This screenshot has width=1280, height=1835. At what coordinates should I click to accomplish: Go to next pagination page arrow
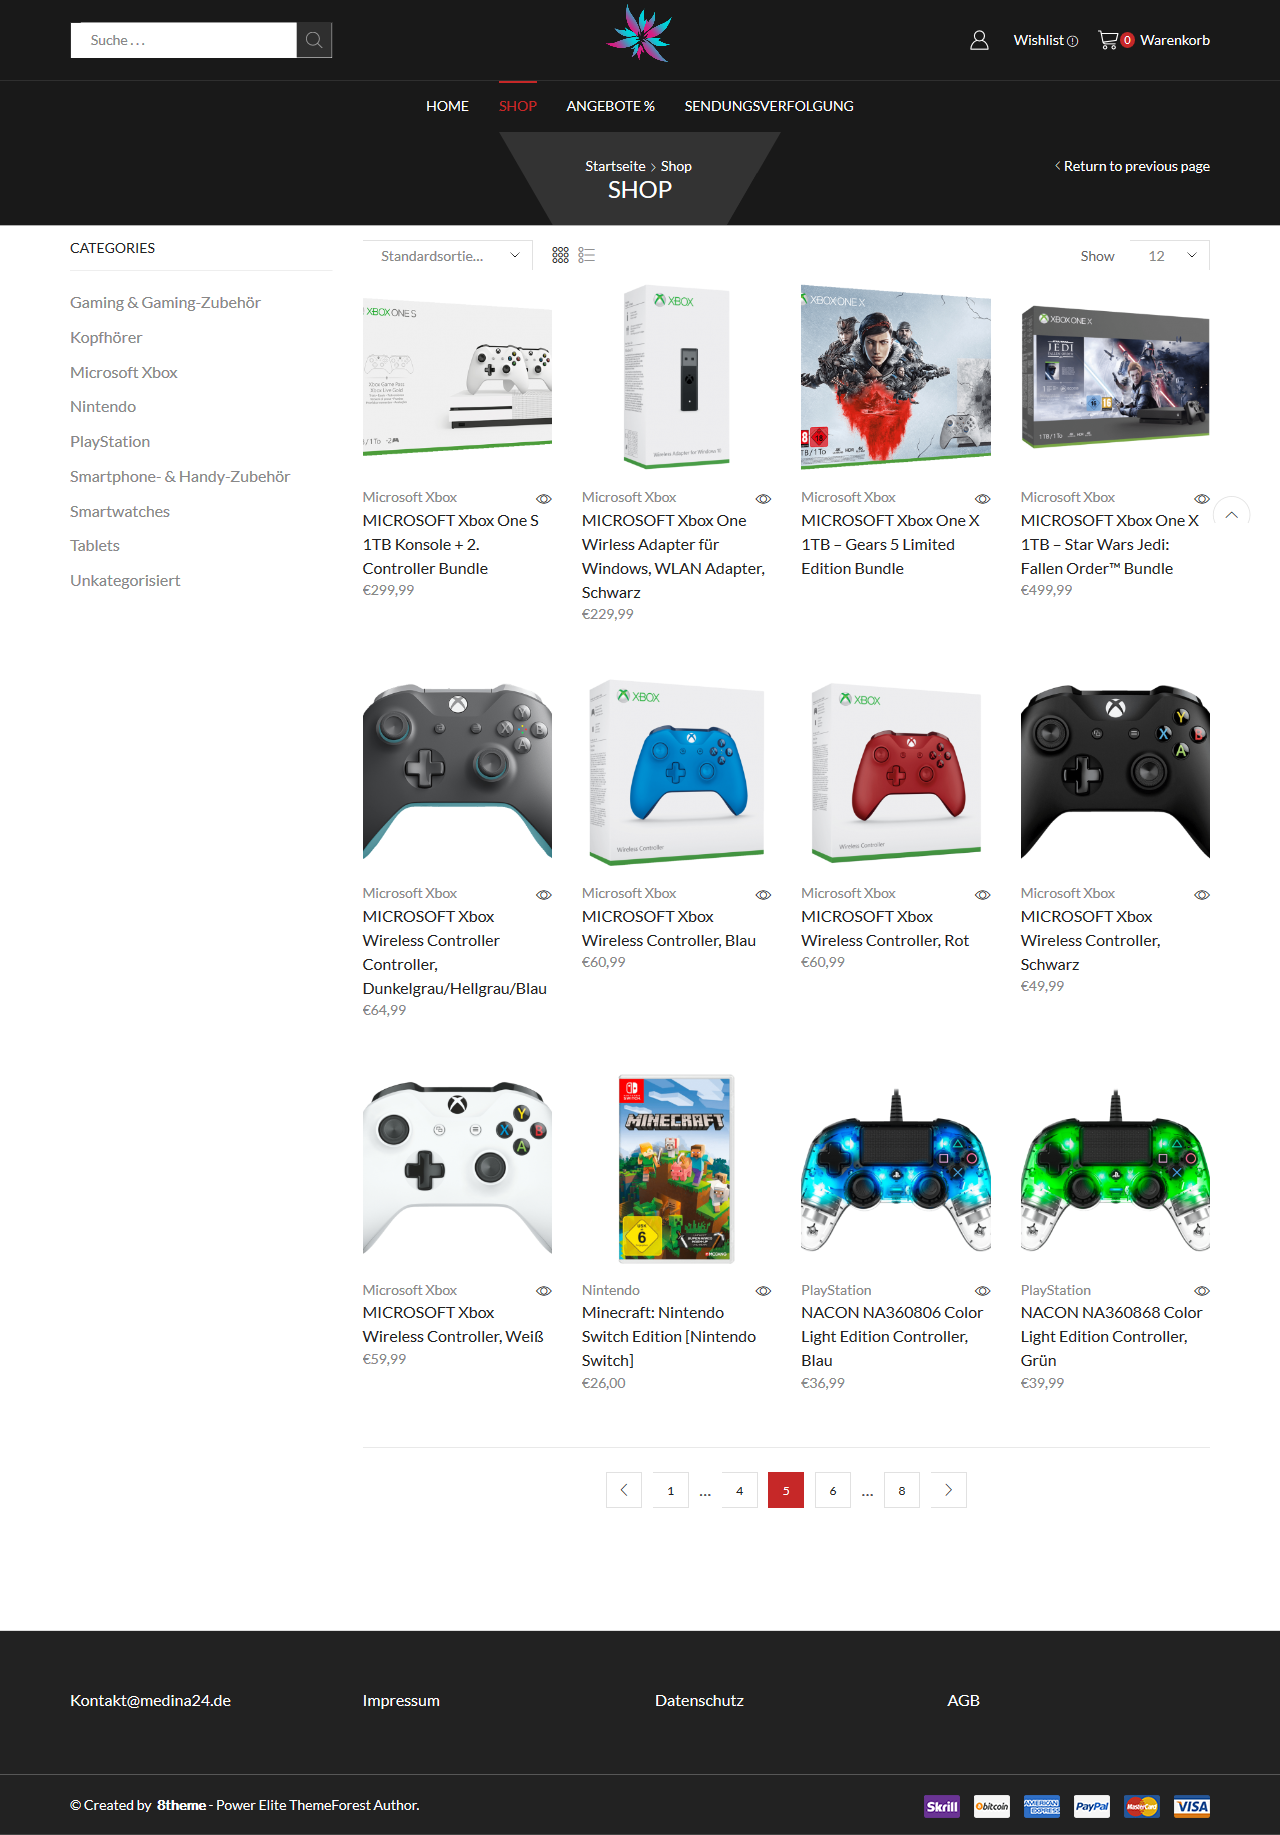tap(948, 1490)
